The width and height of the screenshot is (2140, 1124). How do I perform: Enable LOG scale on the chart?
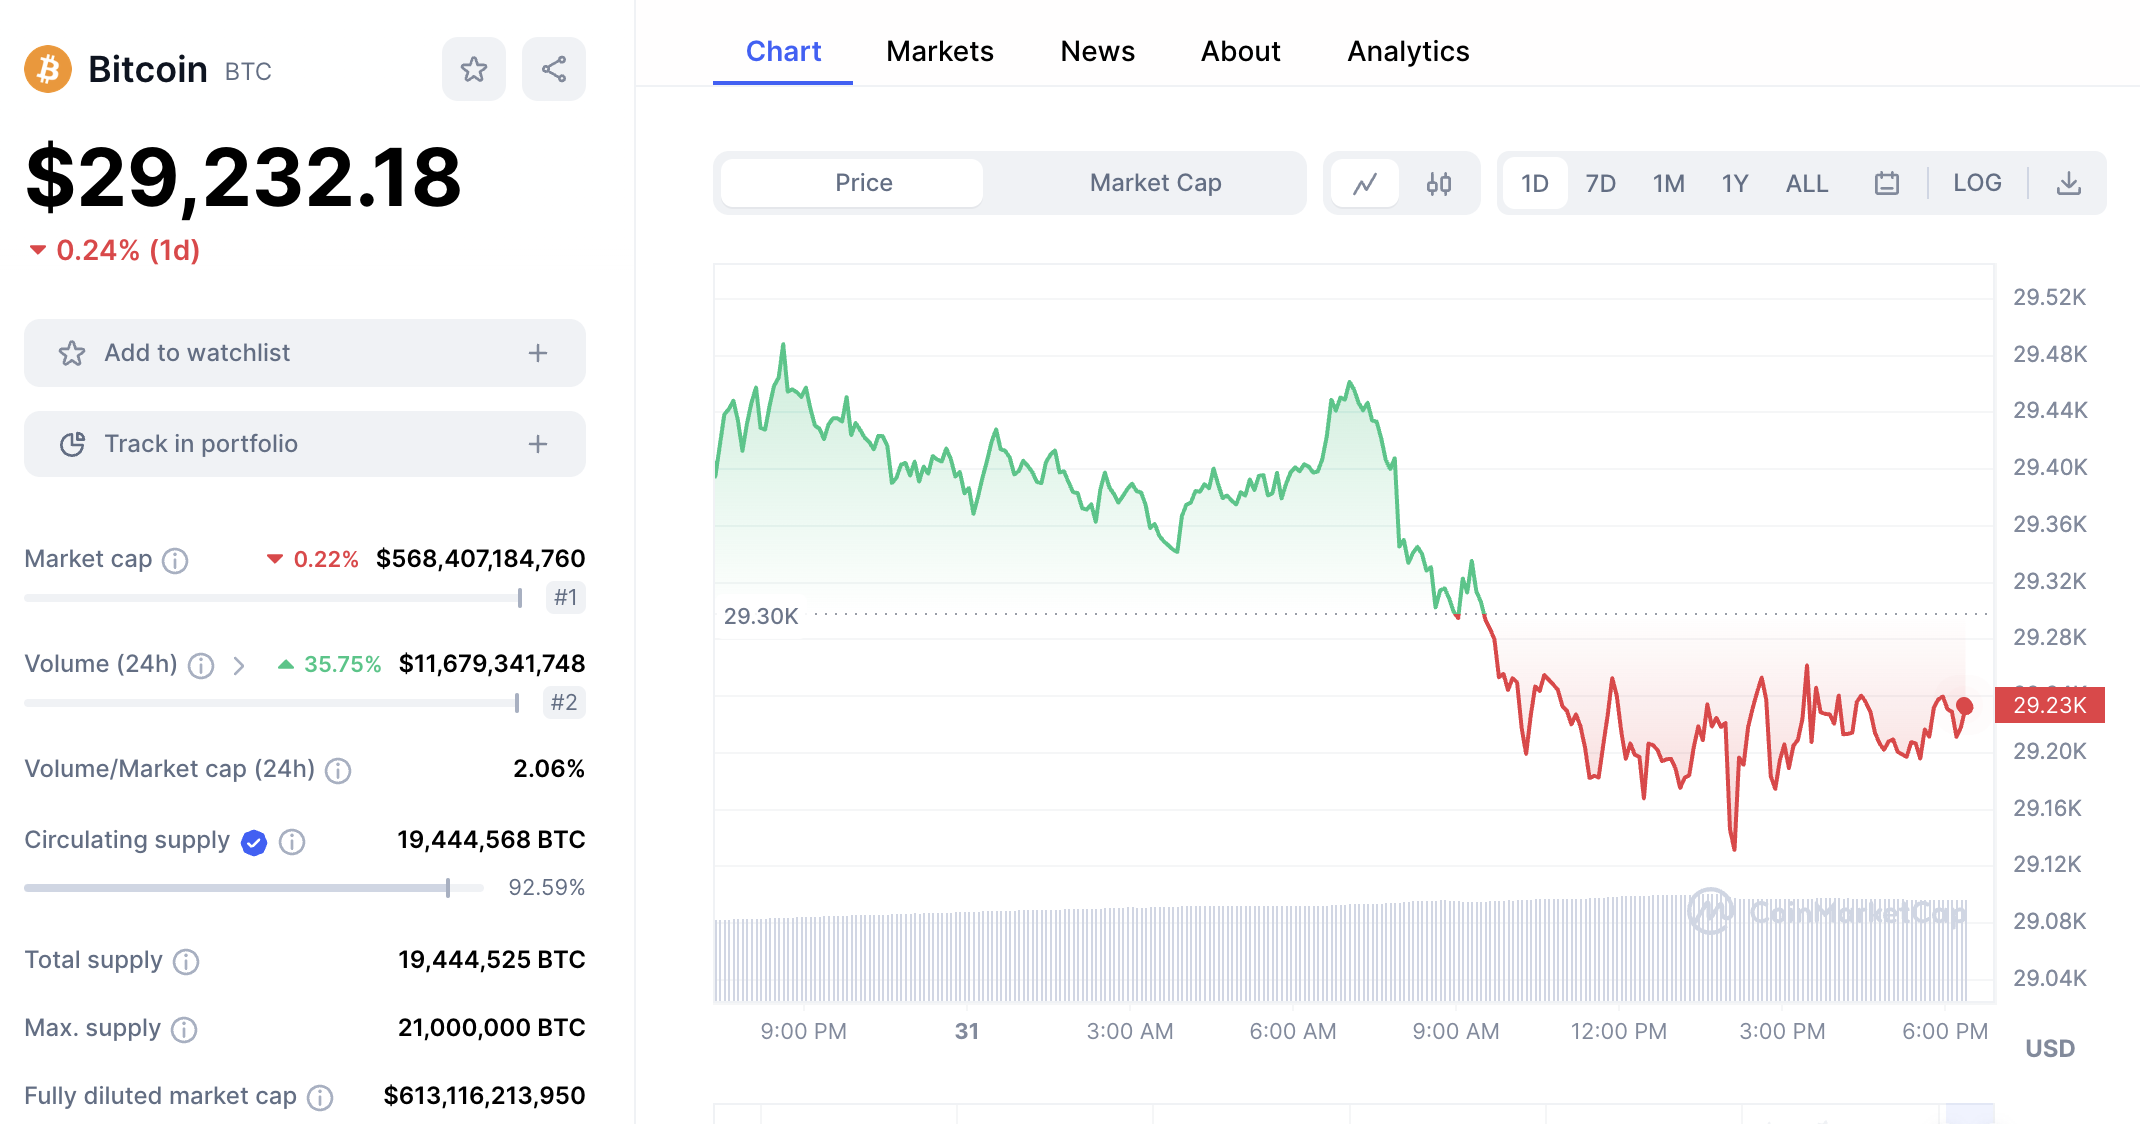[1977, 183]
